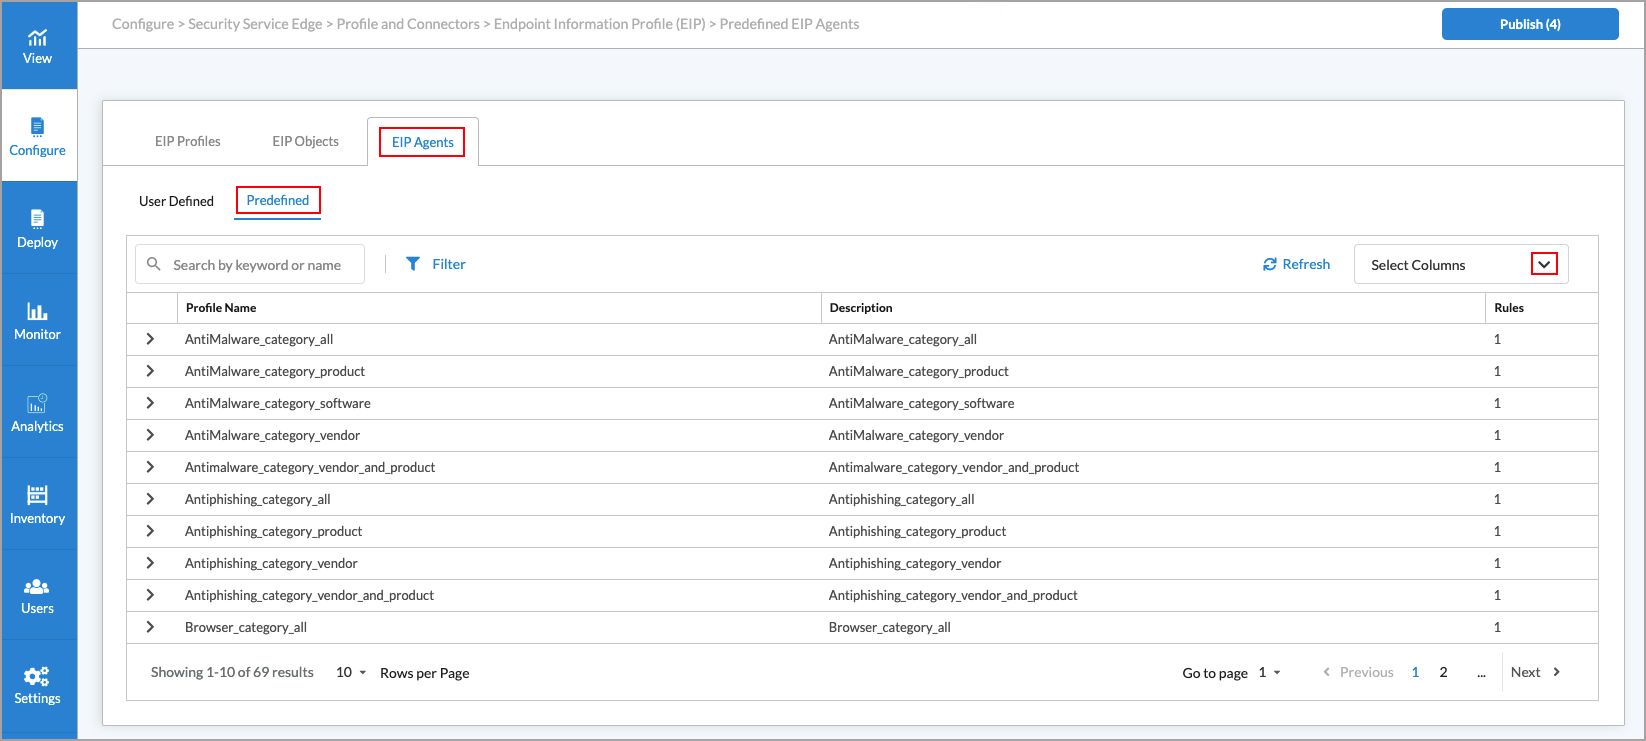This screenshot has width=1646, height=741.
Task: Open the Users section in sidebar
Action: tap(38, 595)
